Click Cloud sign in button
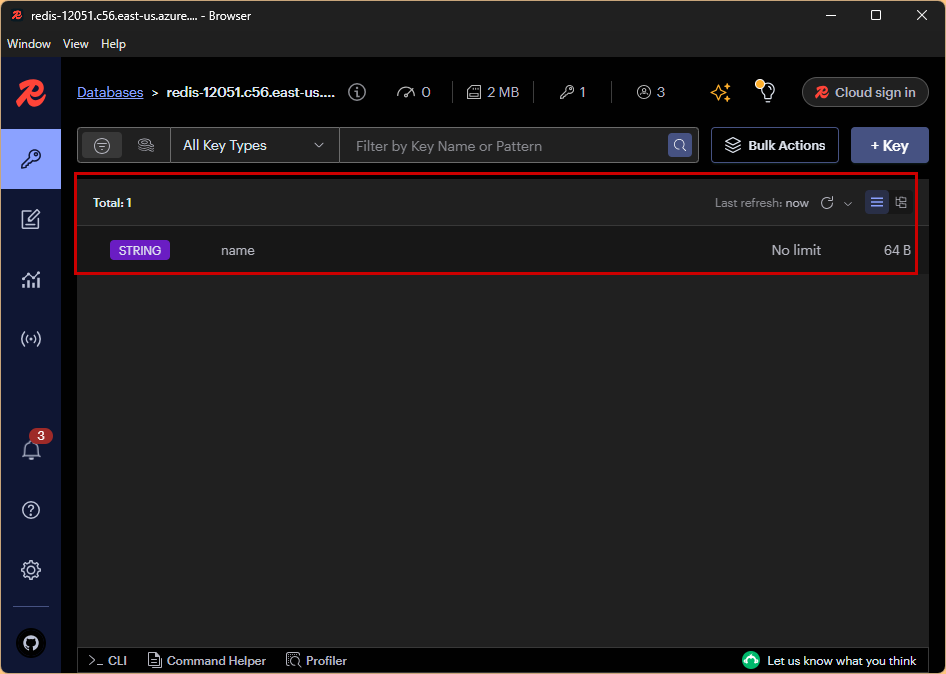The image size is (946, 674). pyautogui.click(x=865, y=92)
